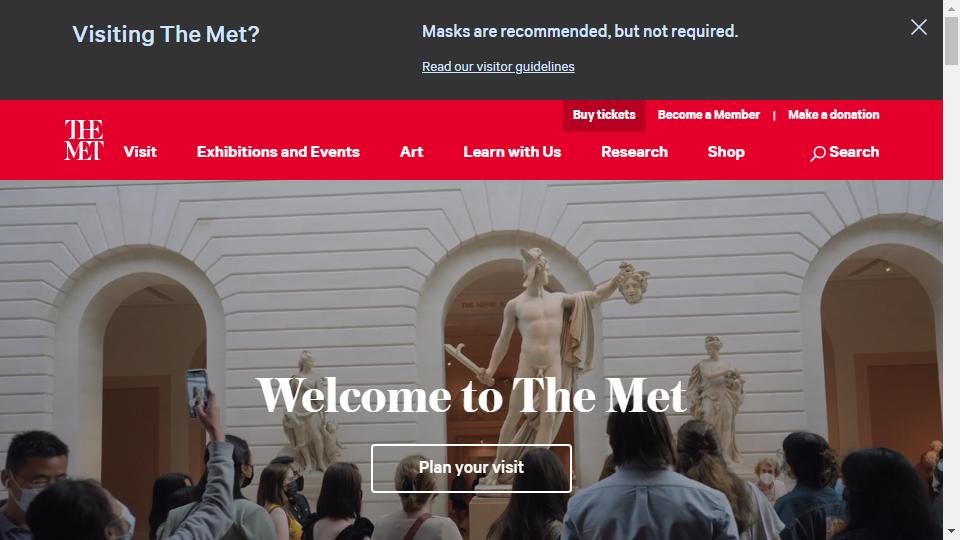
Task: Click Become a Member link
Action: 708,114
